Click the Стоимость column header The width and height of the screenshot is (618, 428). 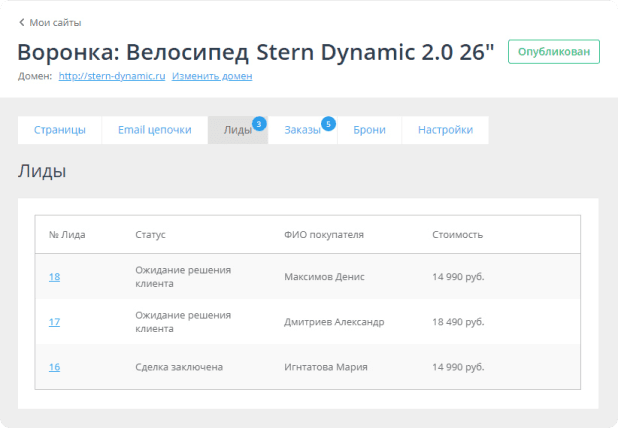click(457, 235)
